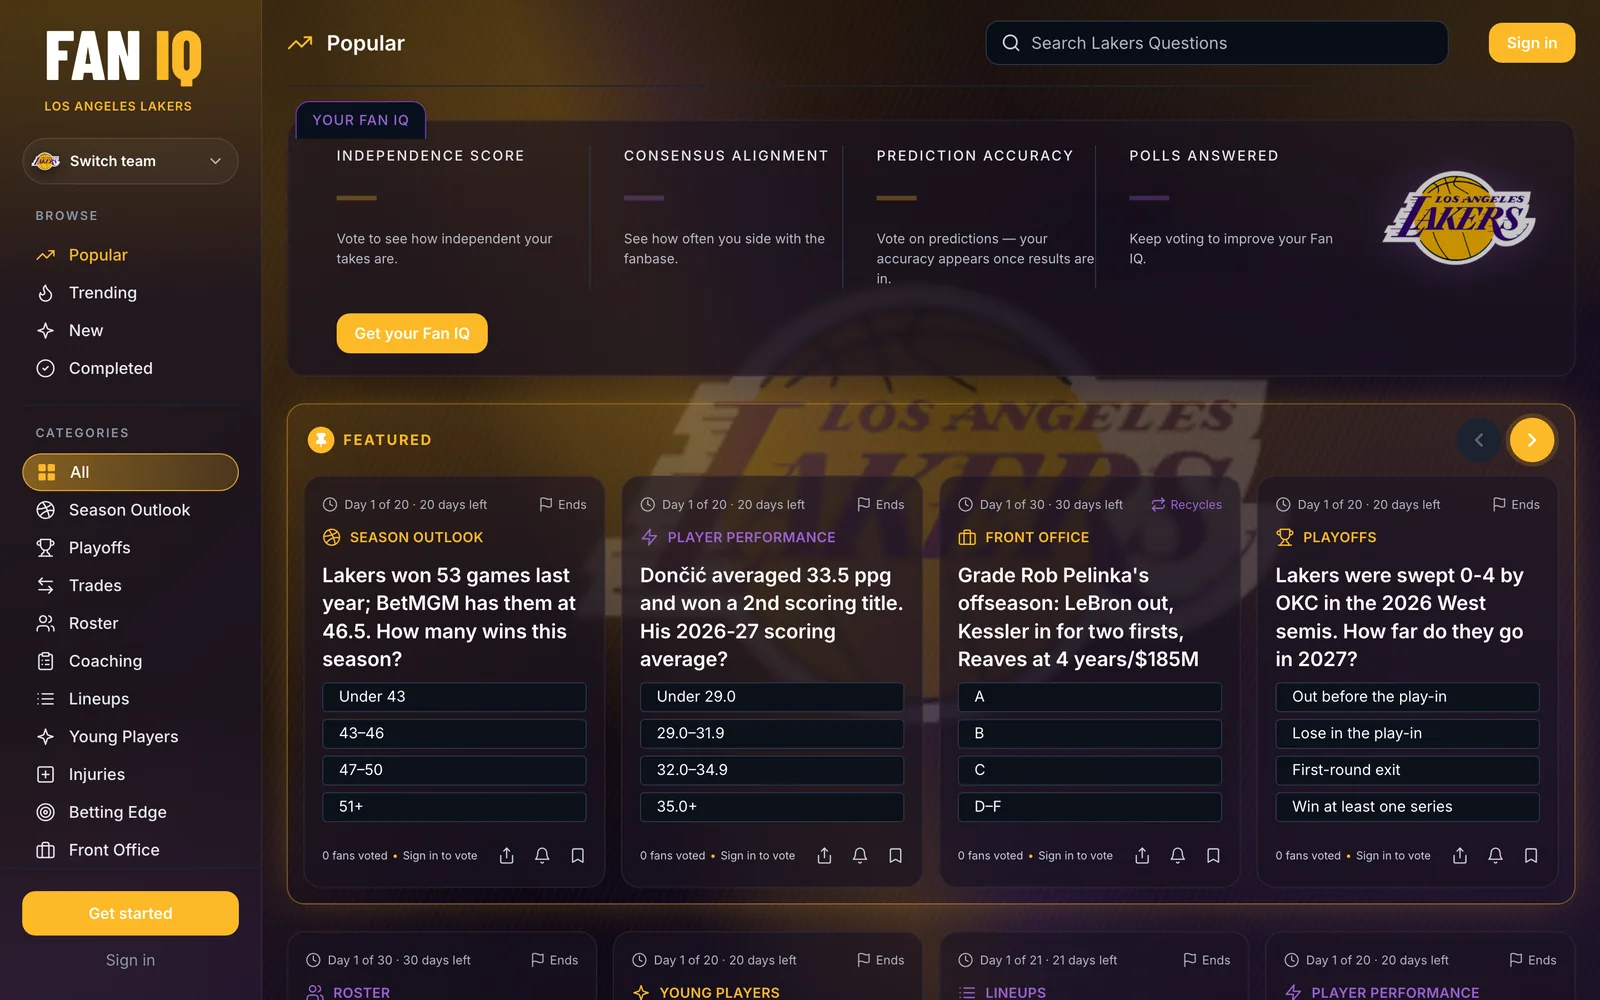Share the Lakers 53 wins poll
Screen dimensions: 1600x1000
coord(507,855)
